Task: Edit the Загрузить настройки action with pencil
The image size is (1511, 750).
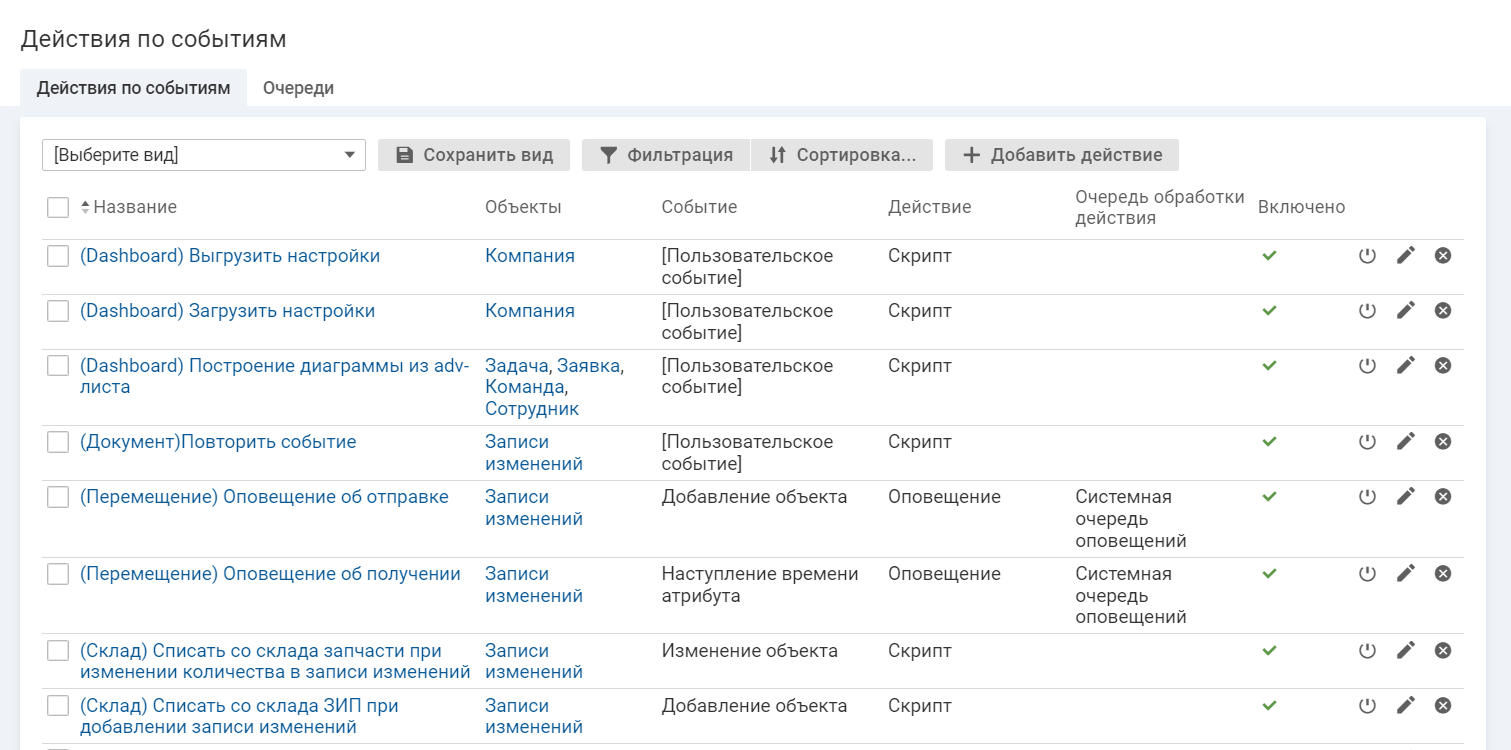Action: [1406, 311]
